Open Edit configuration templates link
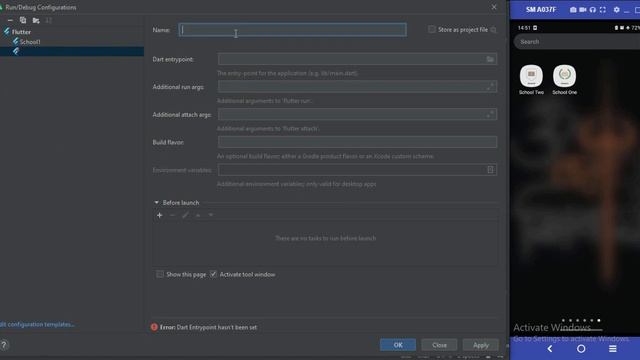Image resolution: width=640 pixels, height=360 pixels. (x=37, y=324)
